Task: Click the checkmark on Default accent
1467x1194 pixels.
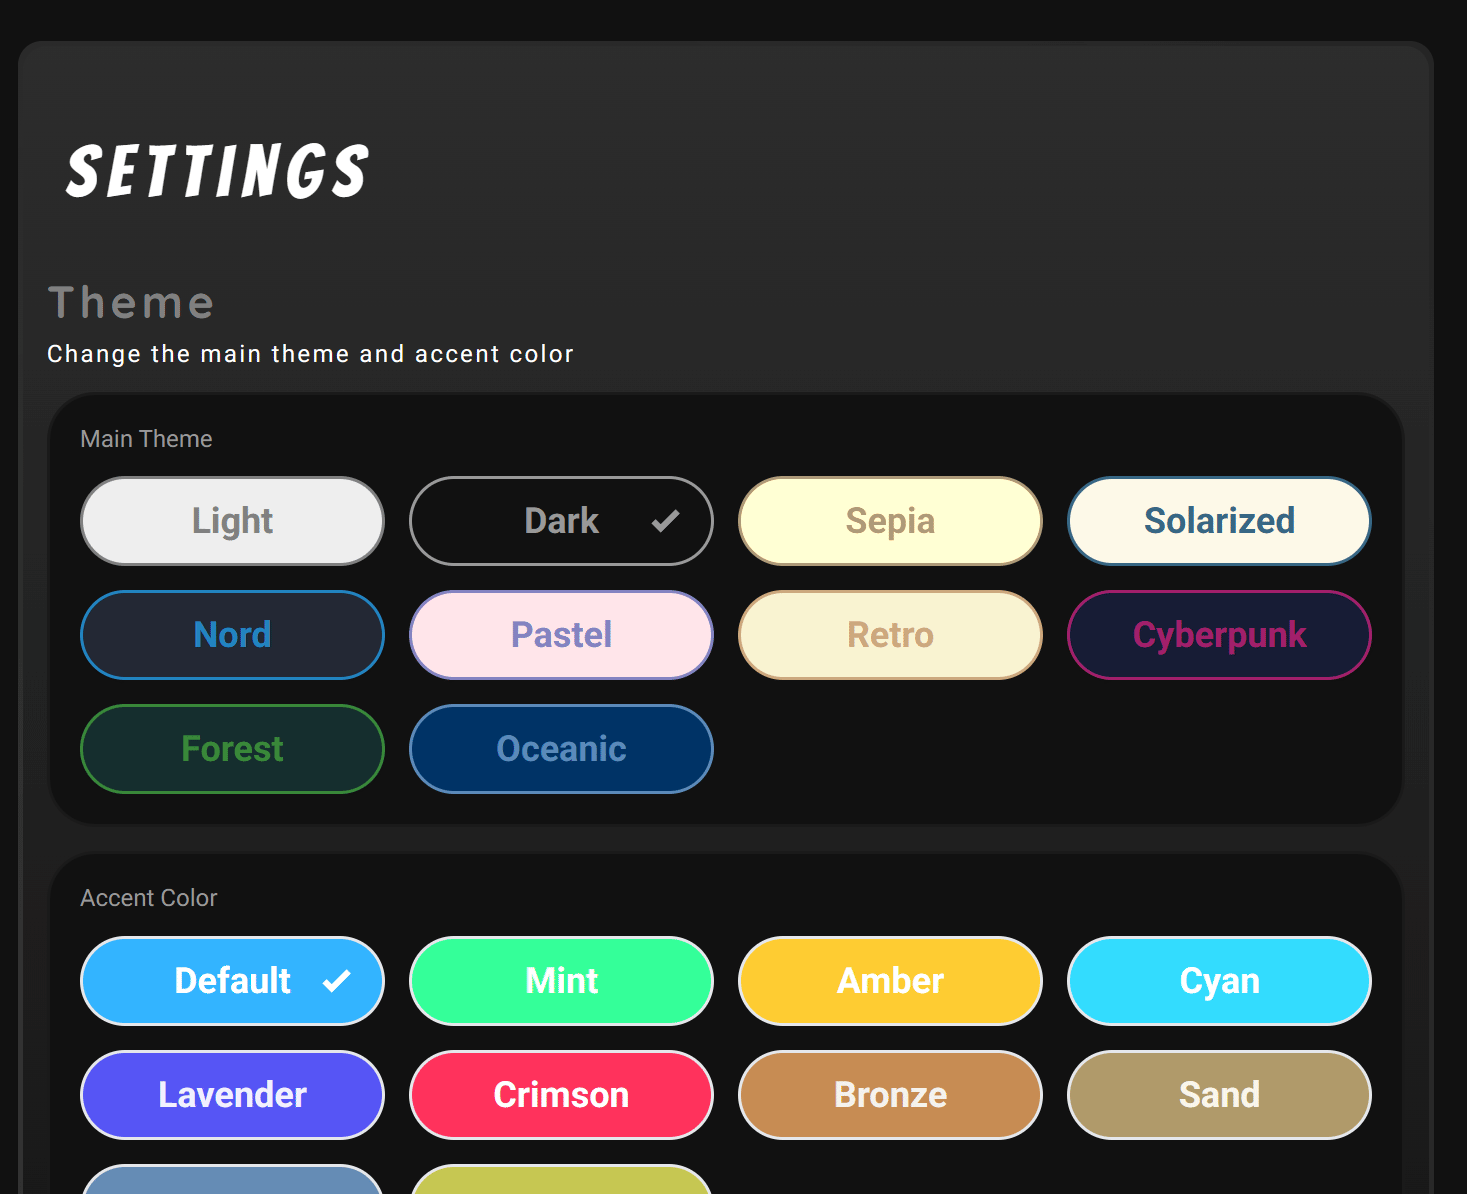Action: (337, 981)
